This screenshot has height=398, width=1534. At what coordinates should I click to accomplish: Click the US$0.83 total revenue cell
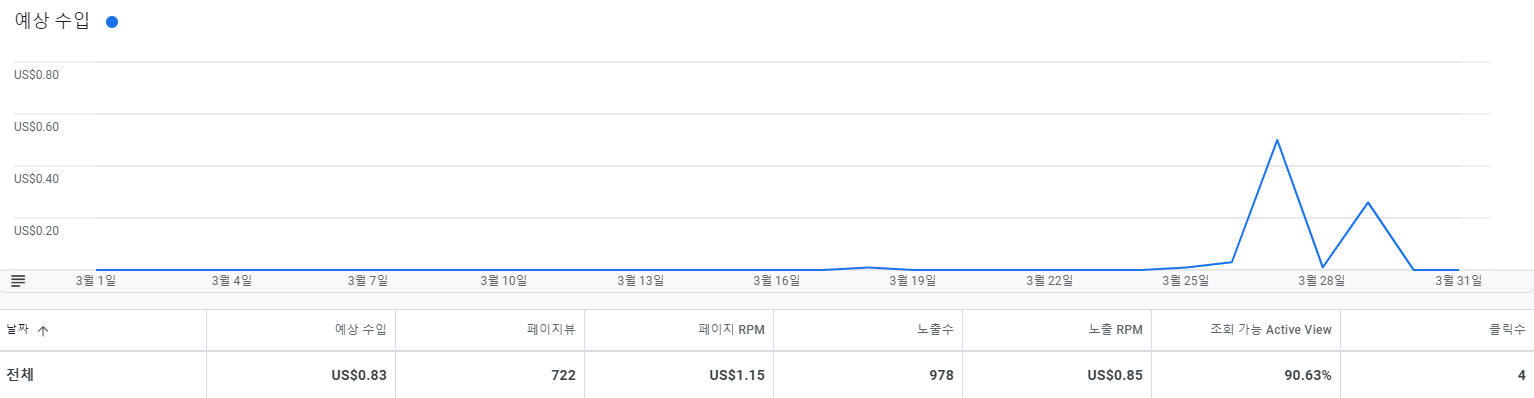358,375
